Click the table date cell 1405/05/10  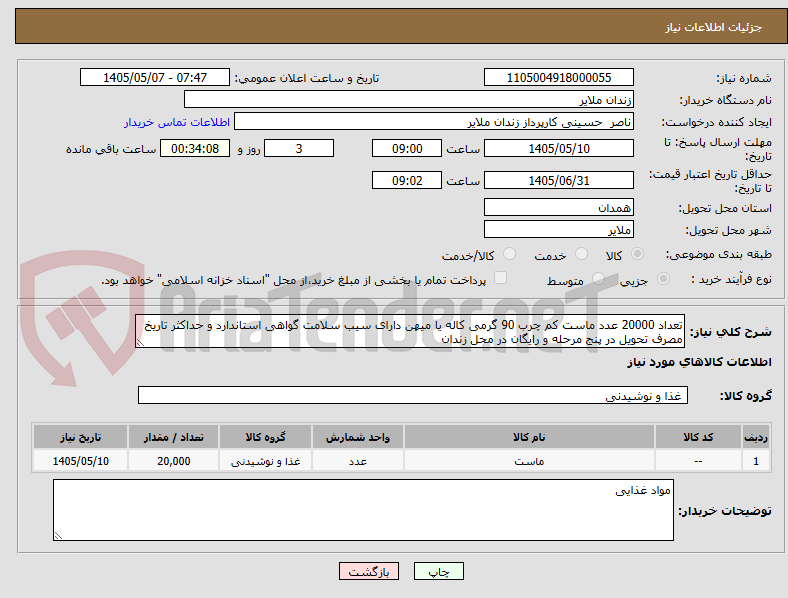click(x=80, y=461)
